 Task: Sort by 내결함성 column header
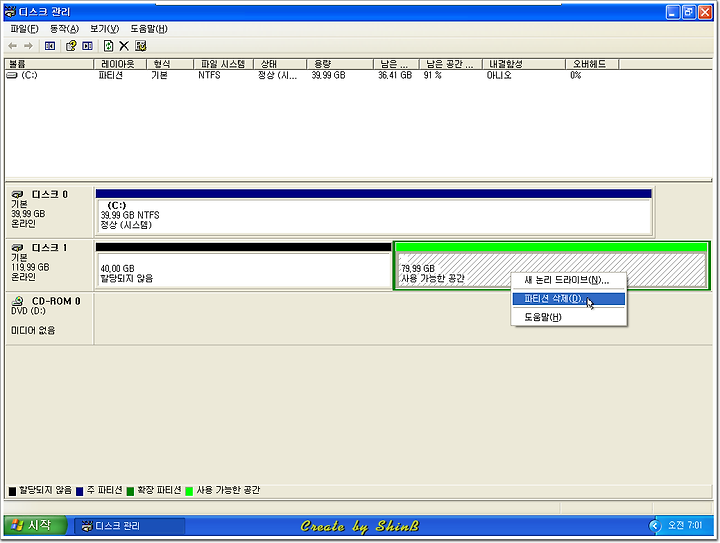tap(523, 64)
